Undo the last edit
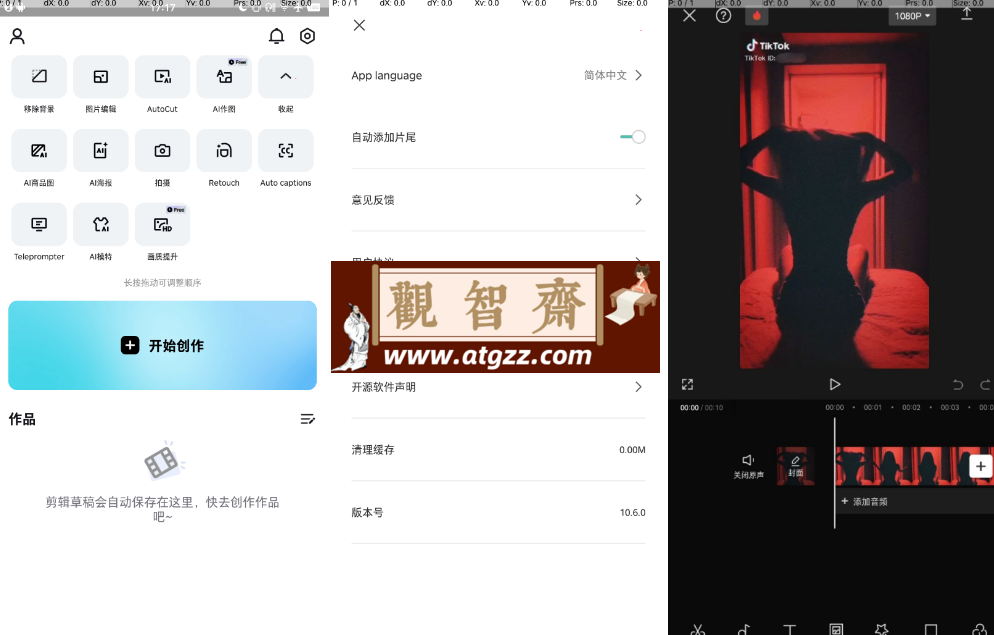This screenshot has width=994, height=635. [958, 385]
